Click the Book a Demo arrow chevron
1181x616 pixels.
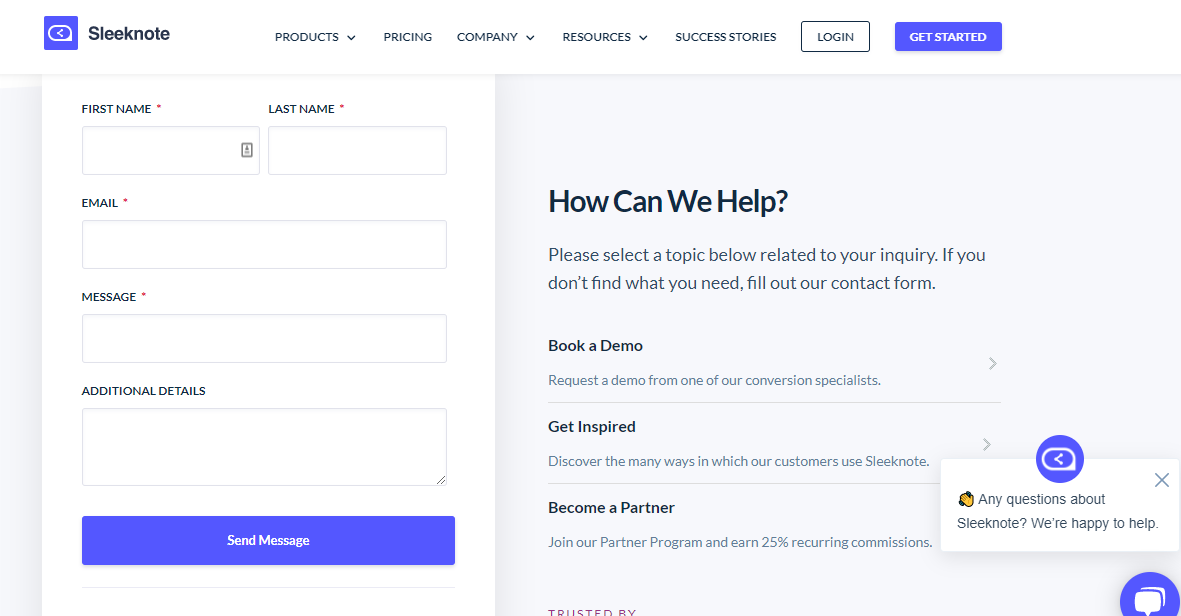[x=993, y=364]
